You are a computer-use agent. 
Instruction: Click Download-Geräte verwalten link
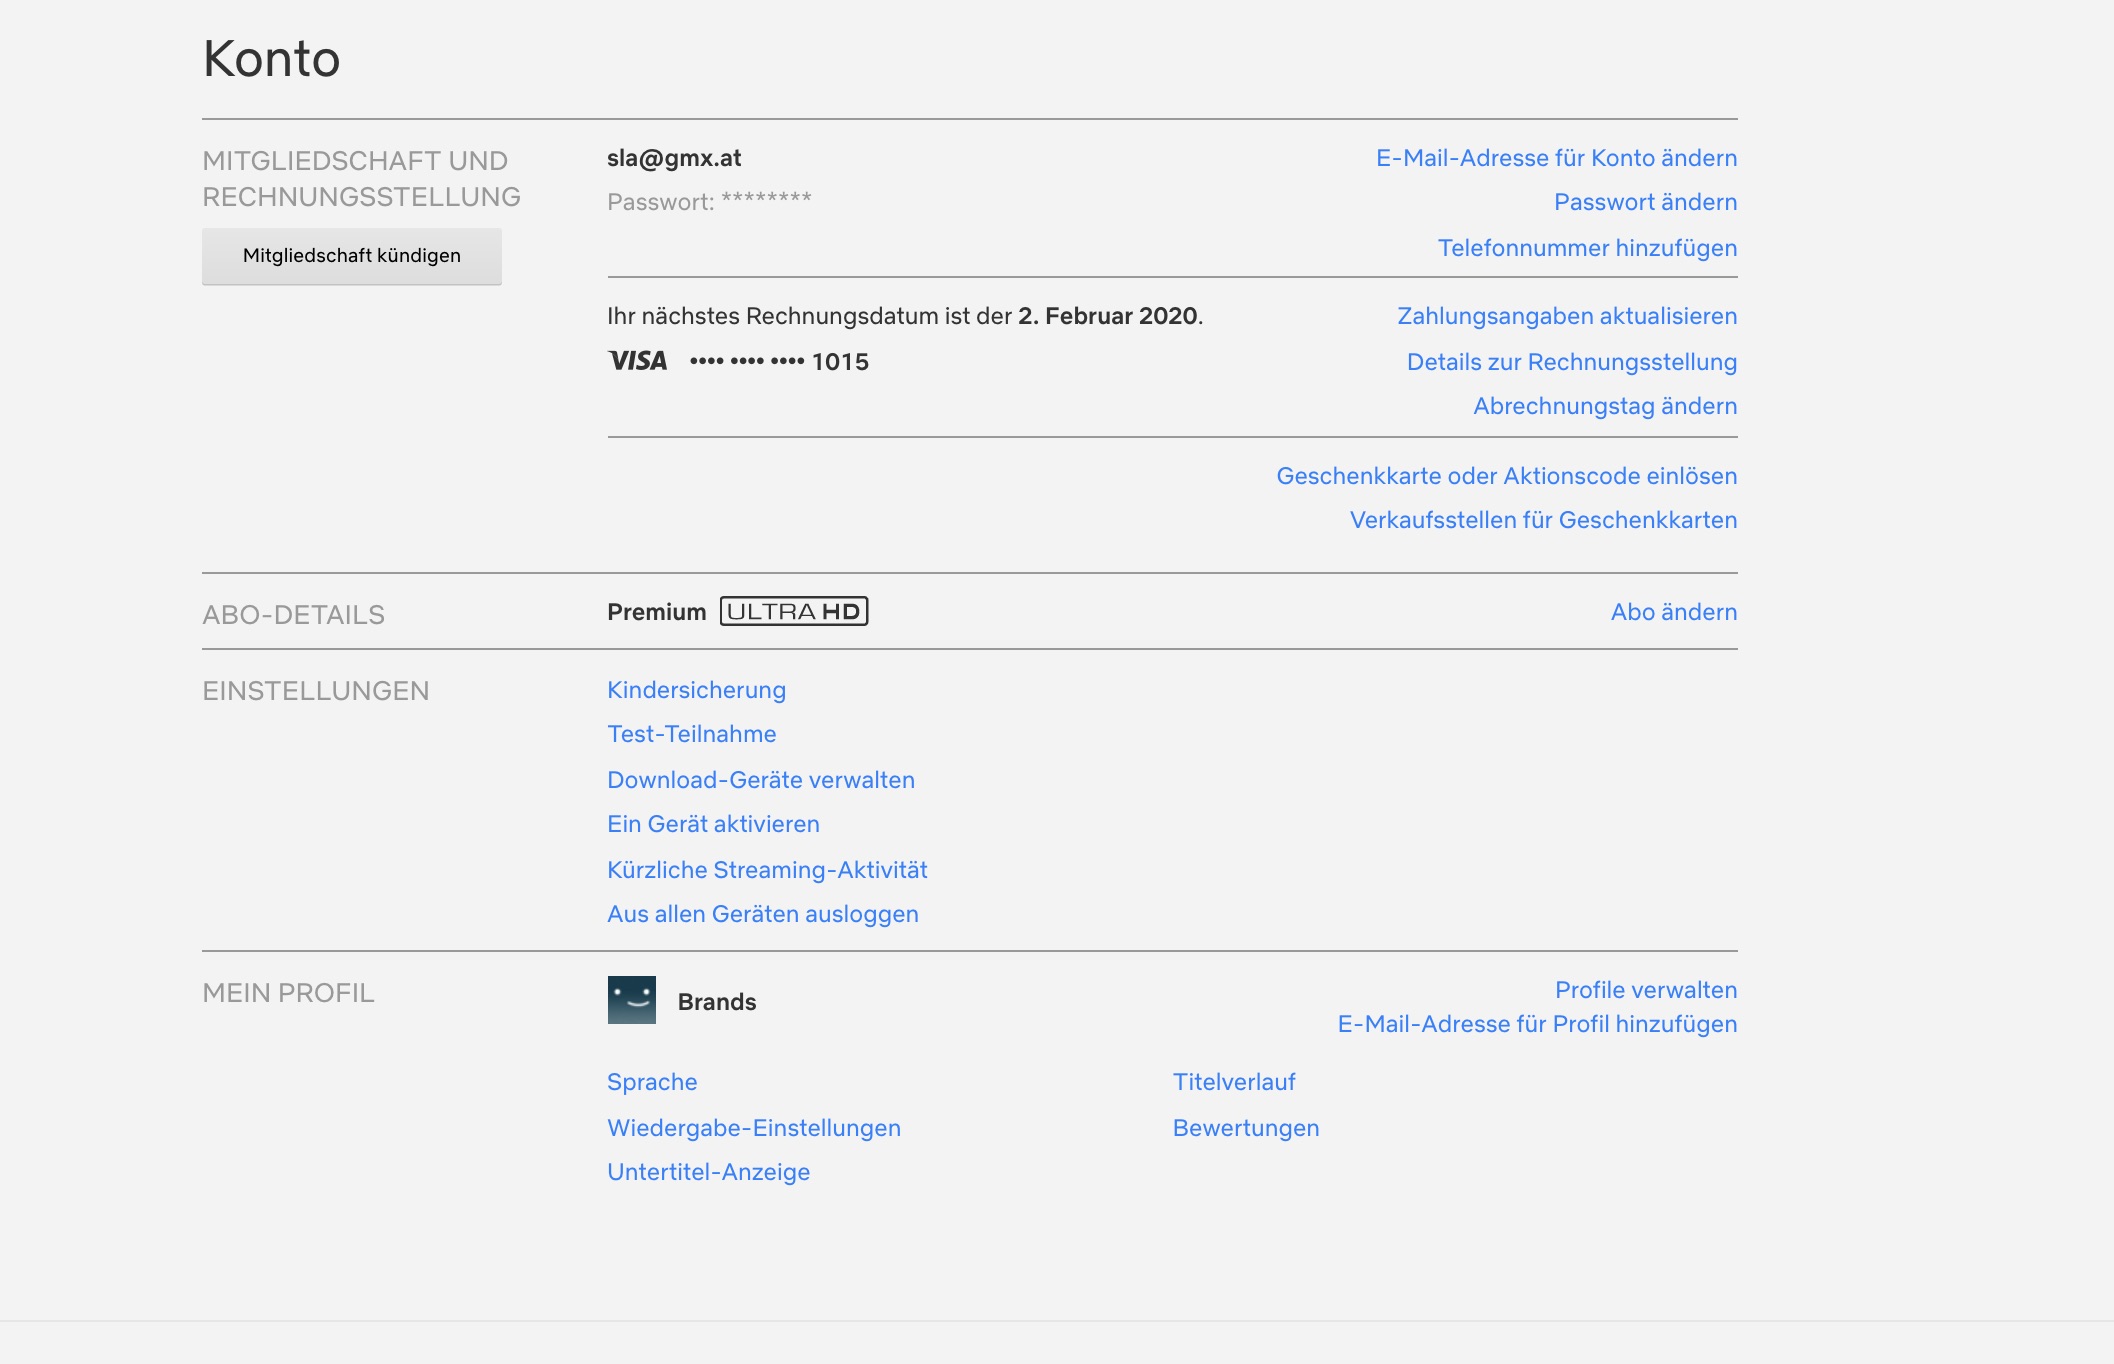coord(760,780)
